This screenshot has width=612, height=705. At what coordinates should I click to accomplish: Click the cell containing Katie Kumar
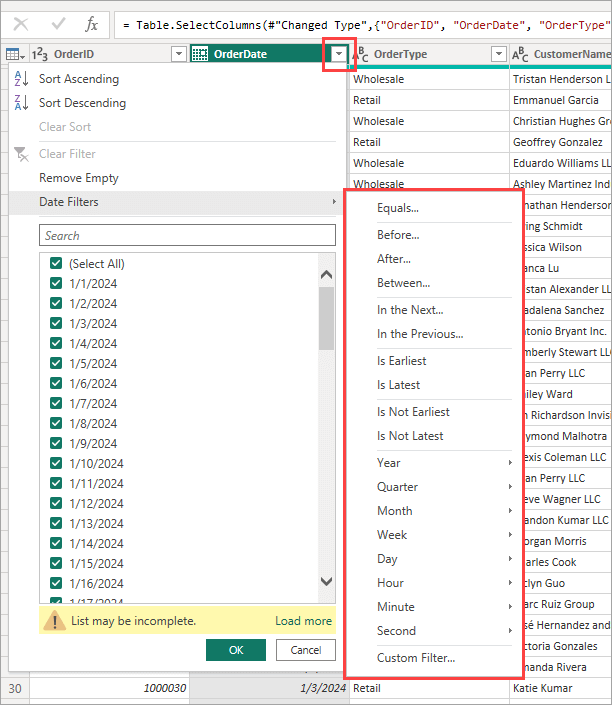click(560, 688)
